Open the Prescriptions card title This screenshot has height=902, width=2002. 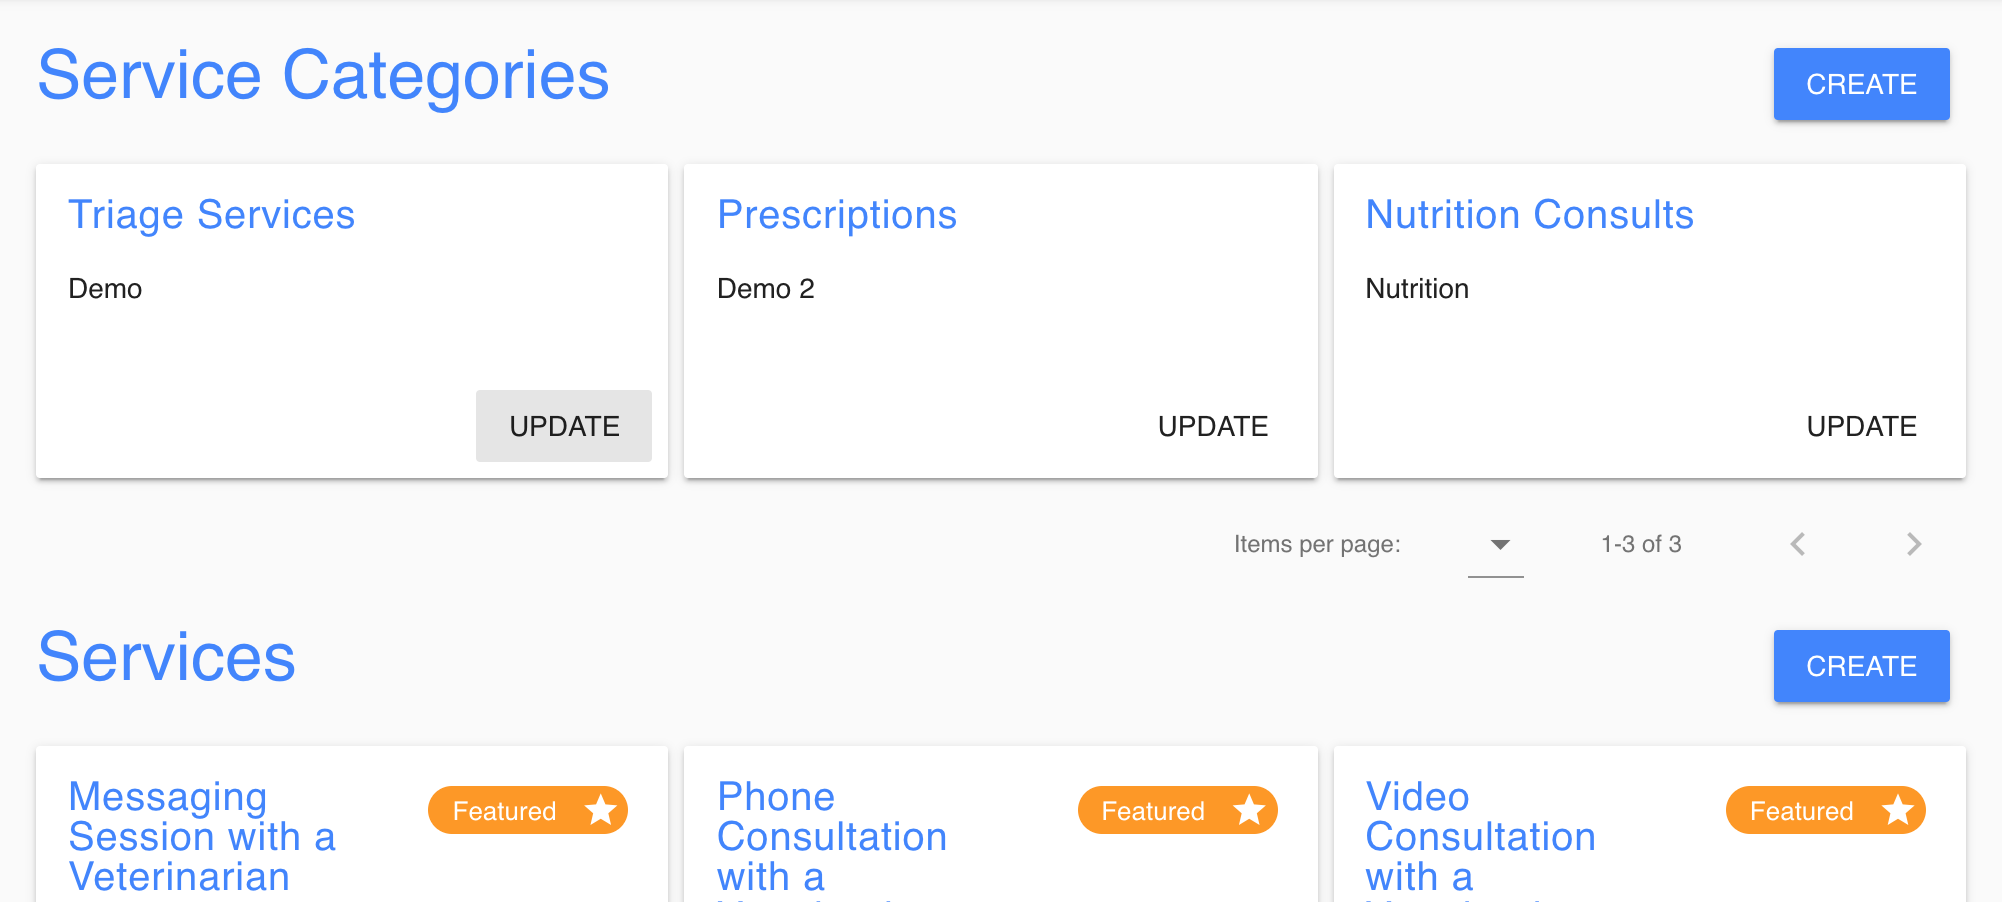click(837, 215)
